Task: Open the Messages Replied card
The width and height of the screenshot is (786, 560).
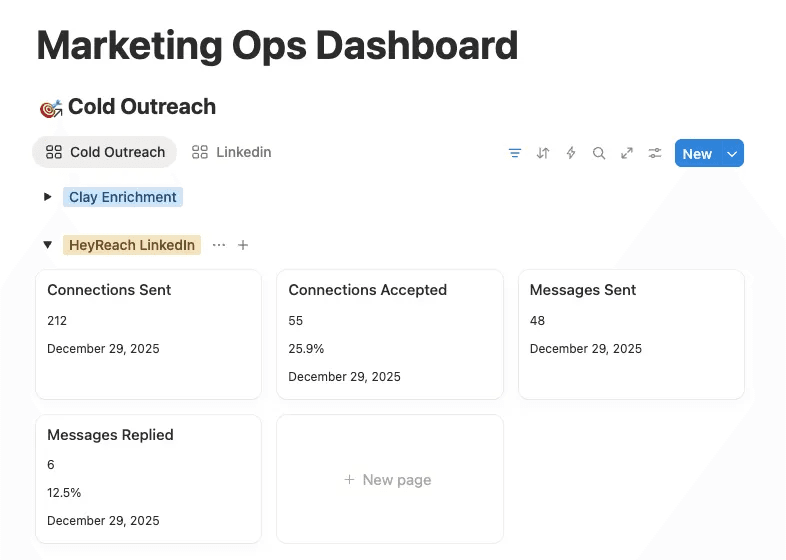Action: [x=148, y=479]
